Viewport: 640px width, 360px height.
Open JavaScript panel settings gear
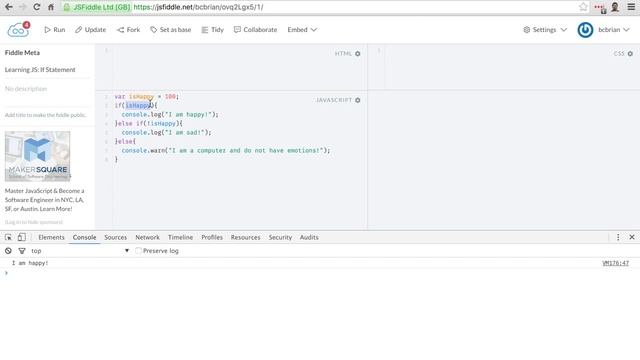[358, 100]
